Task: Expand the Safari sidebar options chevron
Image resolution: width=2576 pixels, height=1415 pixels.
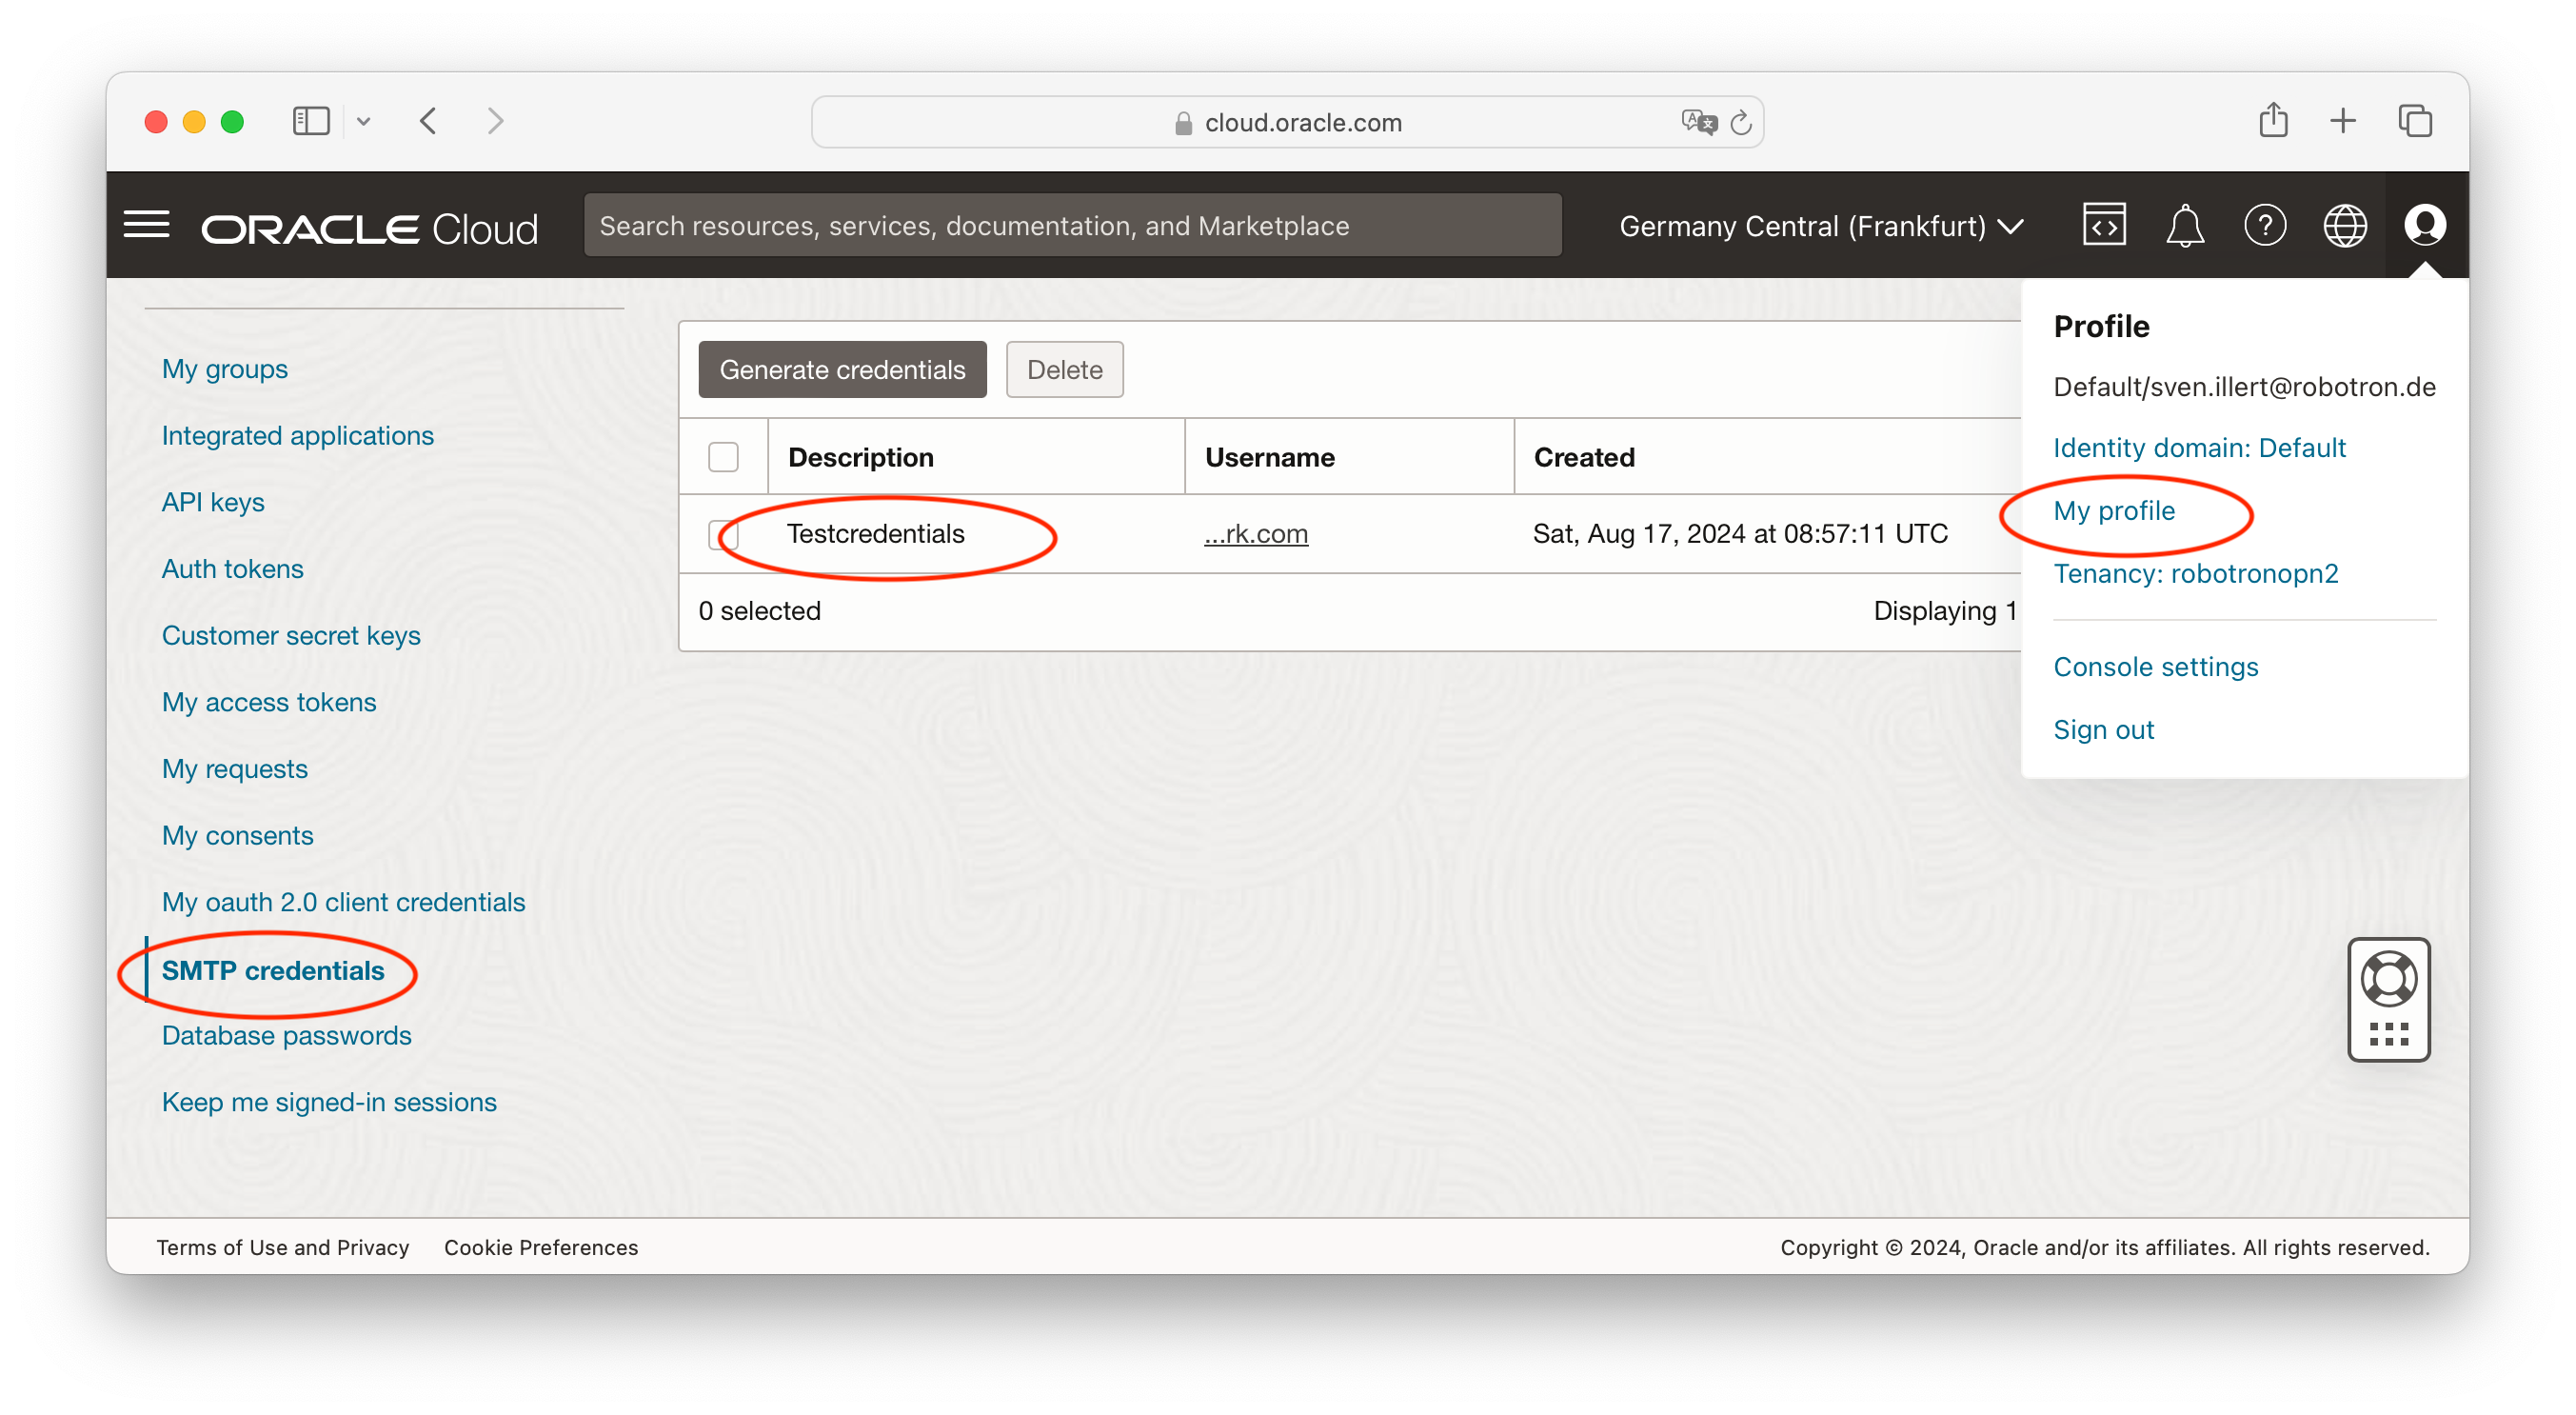Action: coord(363,121)
